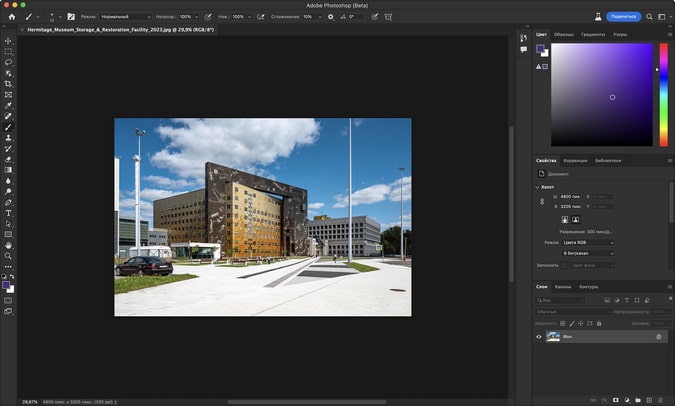675x406 pixels.
Task: Switch to the Узоры tab
Action: point(620,34)
